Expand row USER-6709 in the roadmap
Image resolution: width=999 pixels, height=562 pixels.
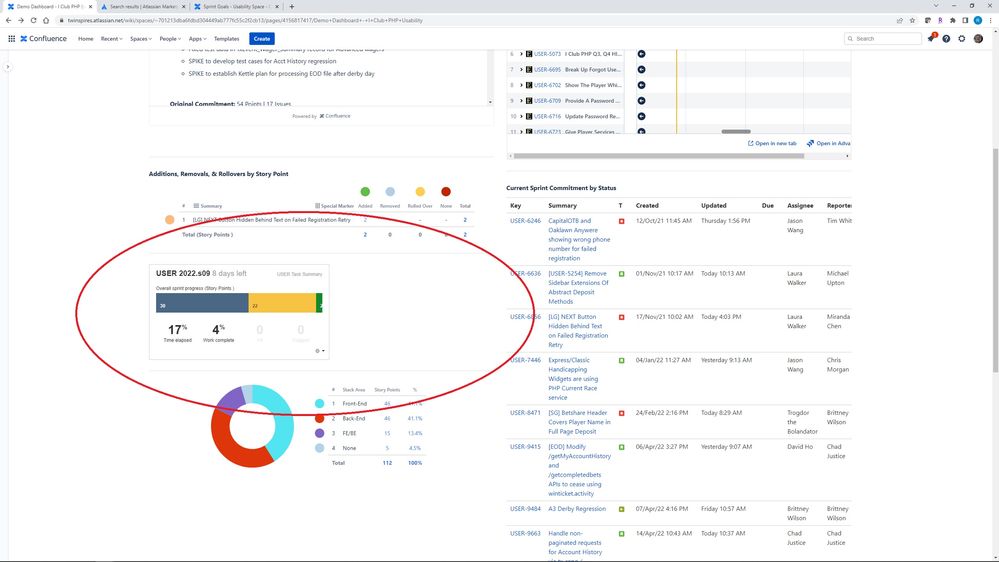pos(521,101)
